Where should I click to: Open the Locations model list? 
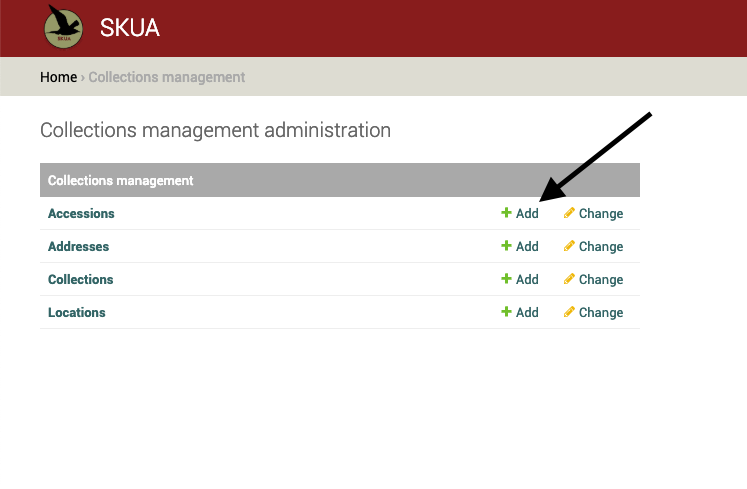click(x=76, y=312)
